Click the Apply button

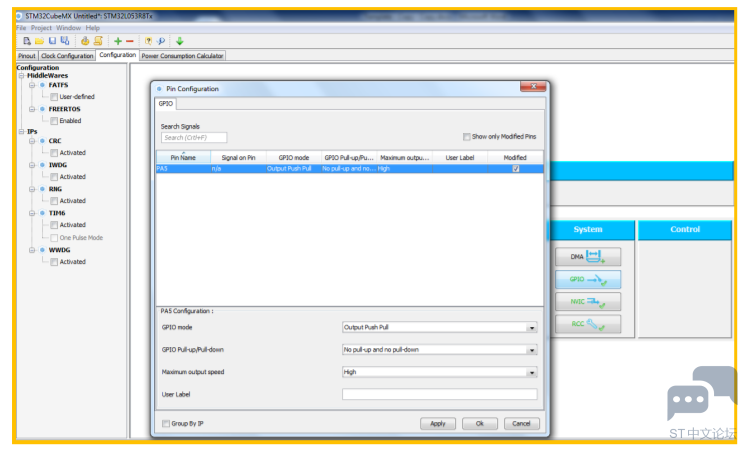coord(438,424)
